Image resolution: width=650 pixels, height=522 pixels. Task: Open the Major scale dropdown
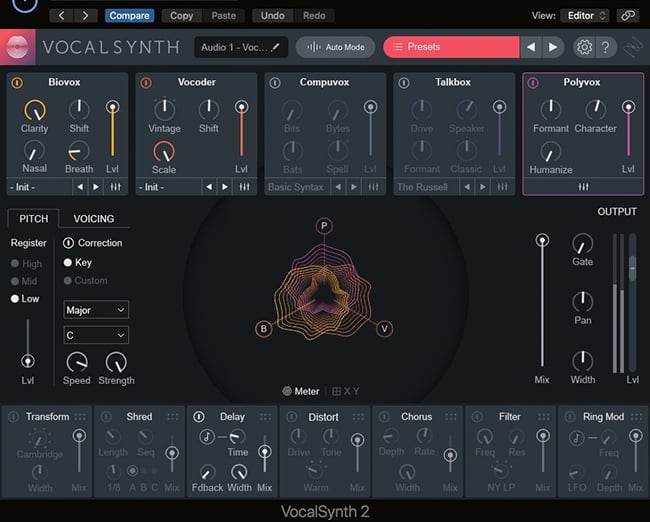(x=96, y=310)
